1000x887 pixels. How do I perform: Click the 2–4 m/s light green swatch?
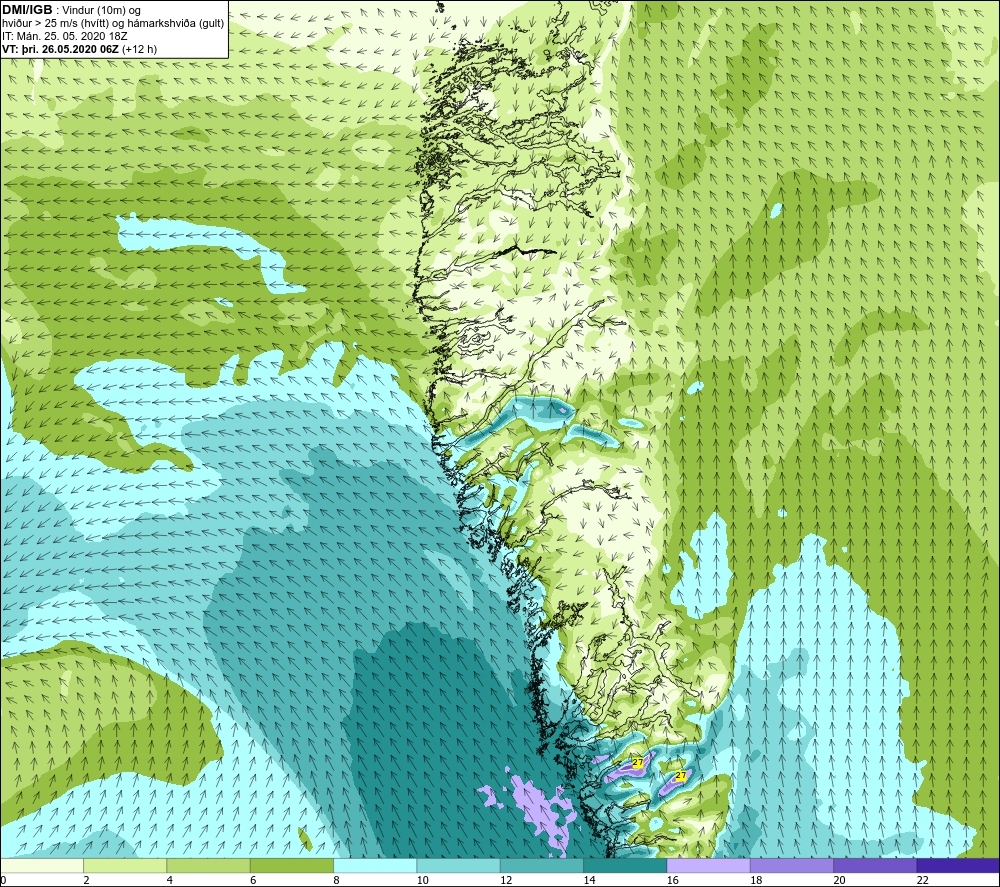(125, 865)
